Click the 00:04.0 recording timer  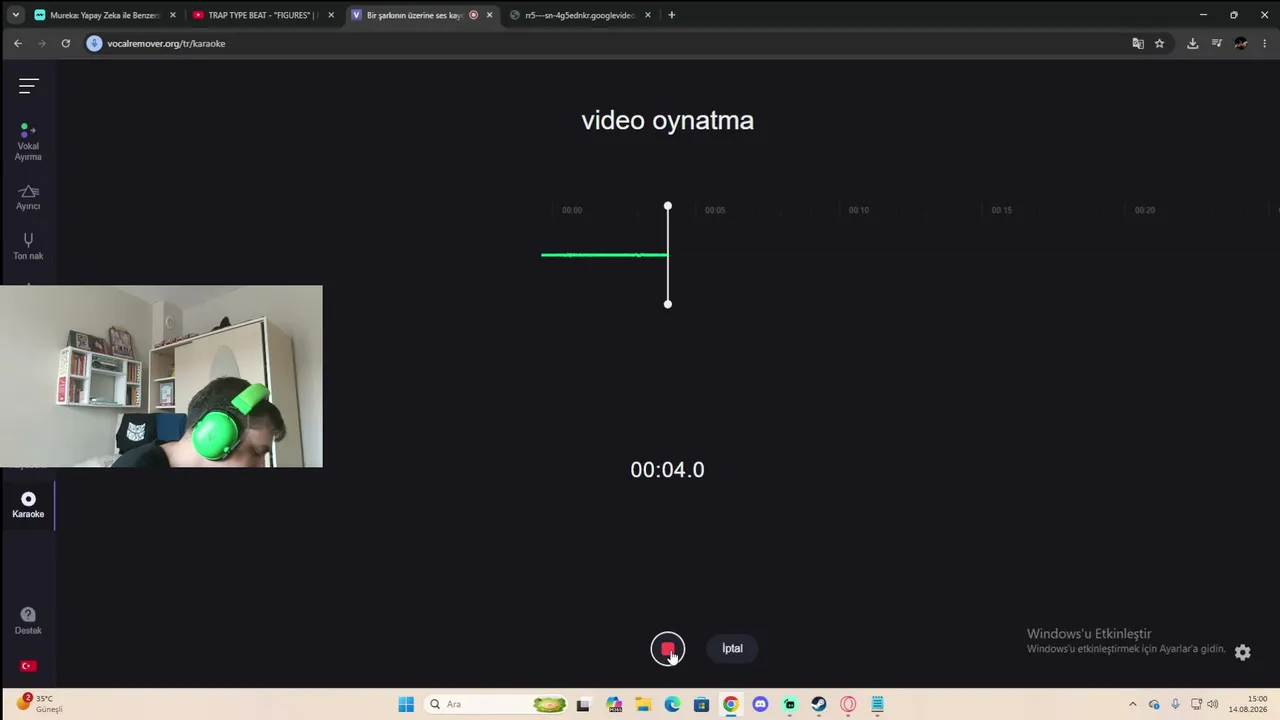coord(667,470)
